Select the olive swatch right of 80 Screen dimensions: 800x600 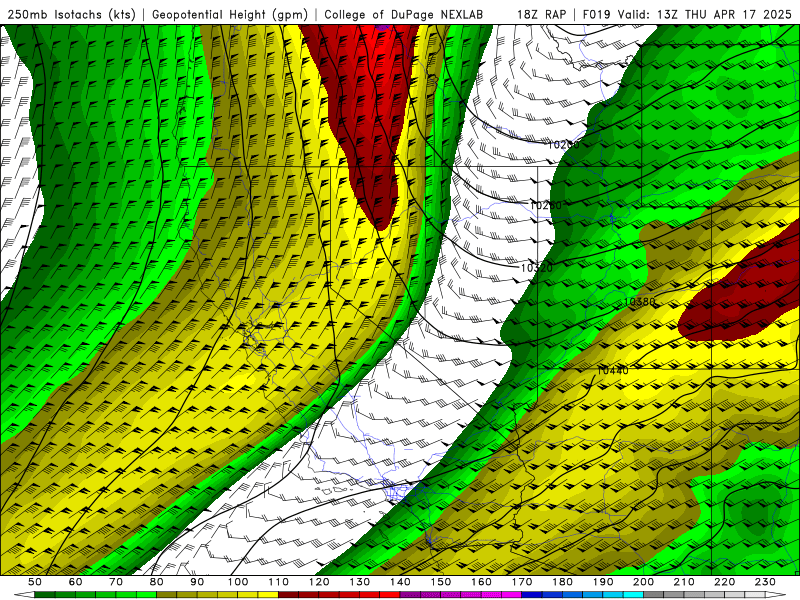167,595
